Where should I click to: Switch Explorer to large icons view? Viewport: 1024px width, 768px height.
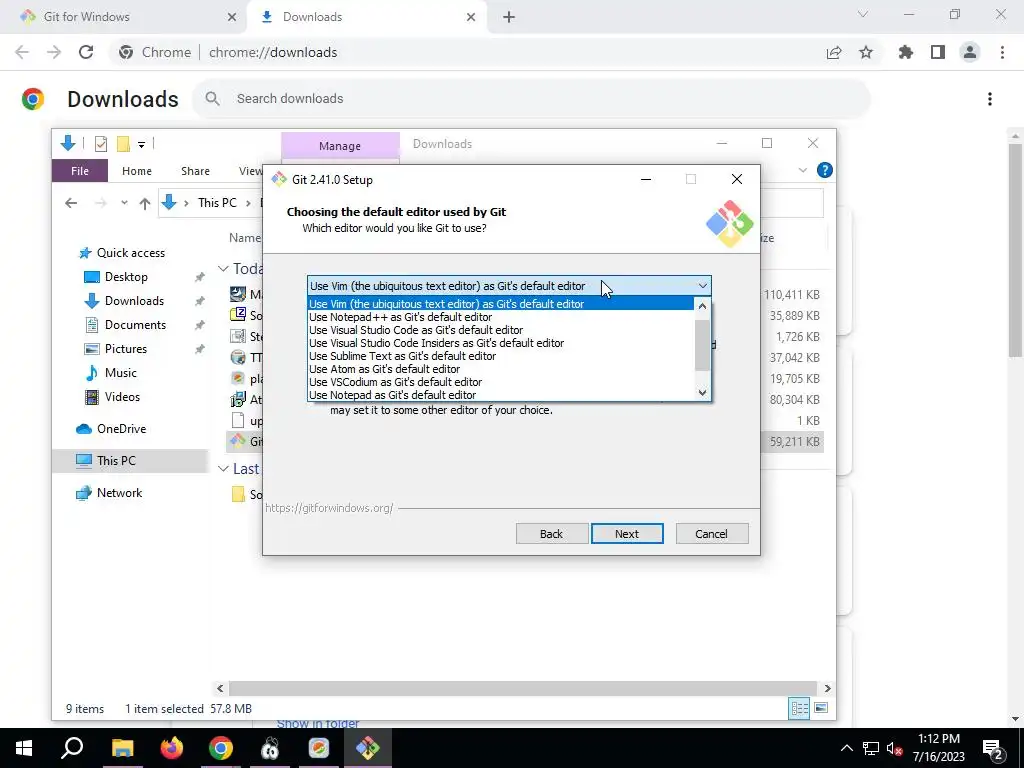(821, 709)
